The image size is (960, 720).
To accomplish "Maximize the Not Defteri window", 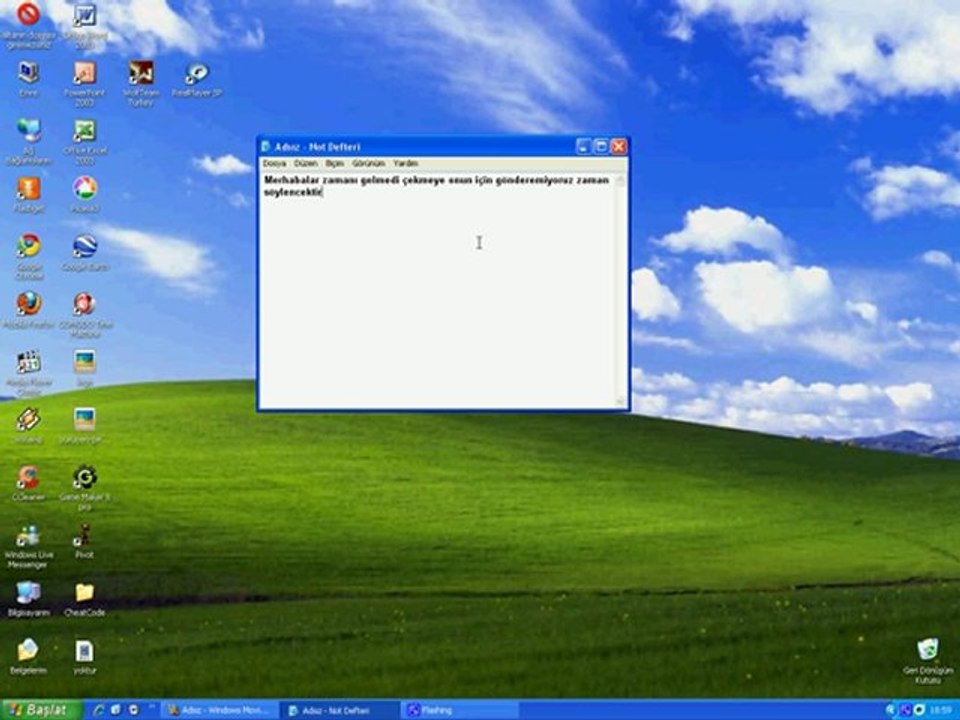I will coord(601,146).
